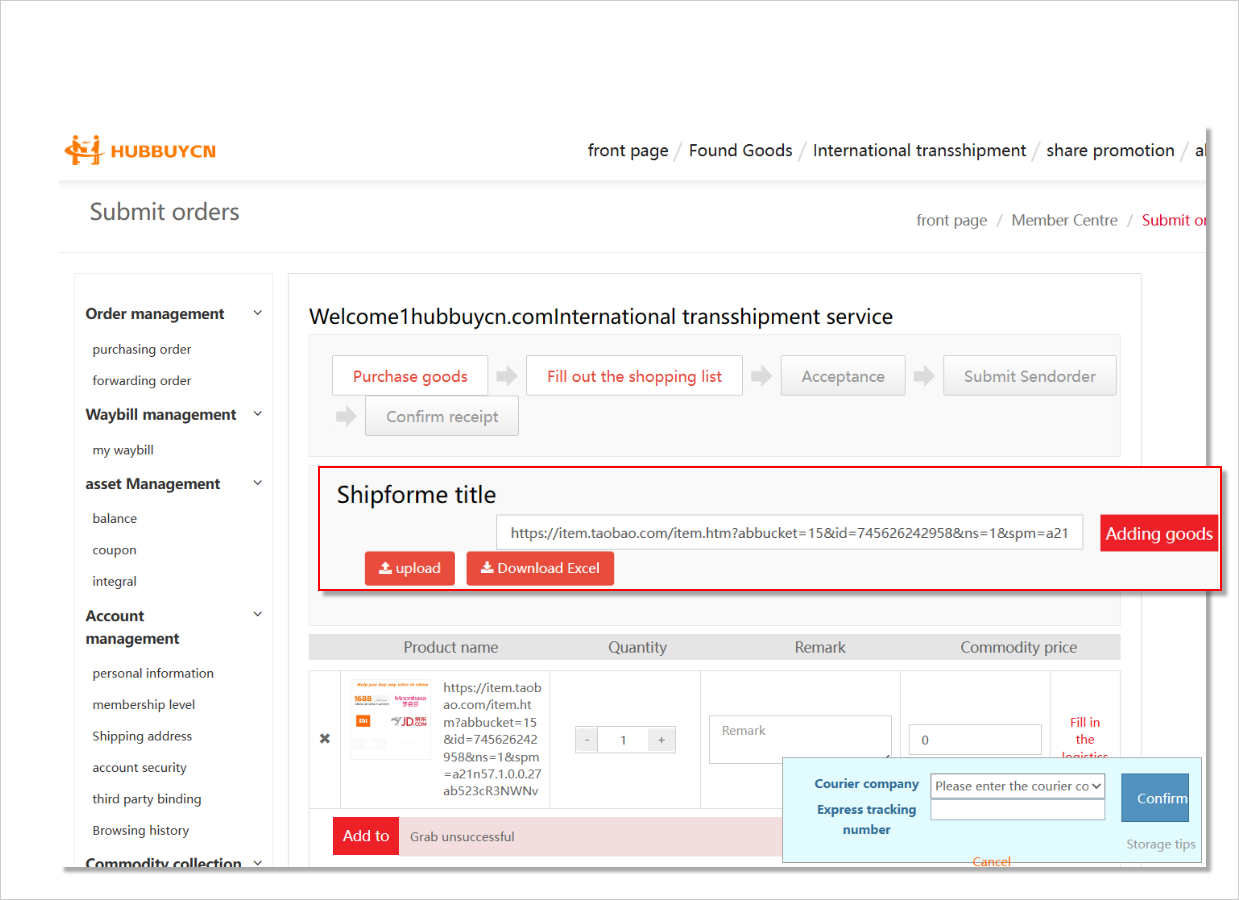The width and height of the screenshot is (1239, 900).
Task: Collapse Order management section
Action: click(257, 313)
